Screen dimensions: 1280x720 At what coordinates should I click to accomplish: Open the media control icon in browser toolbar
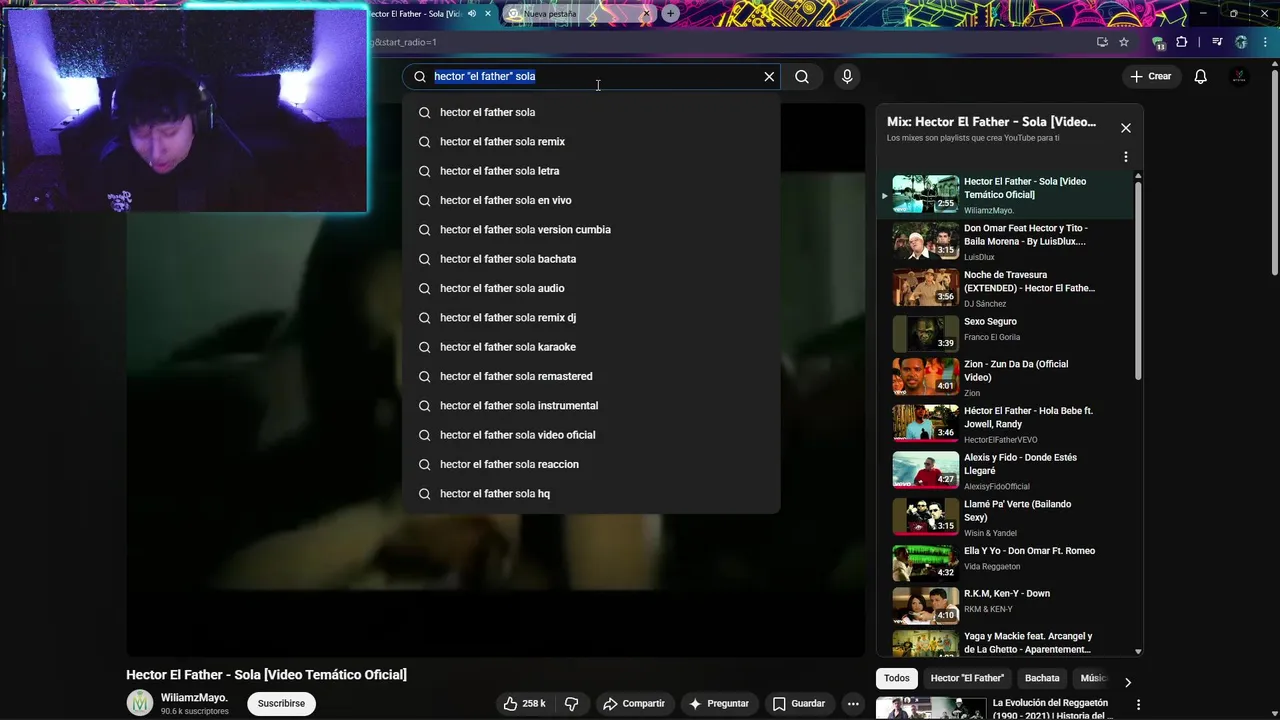1217,42
